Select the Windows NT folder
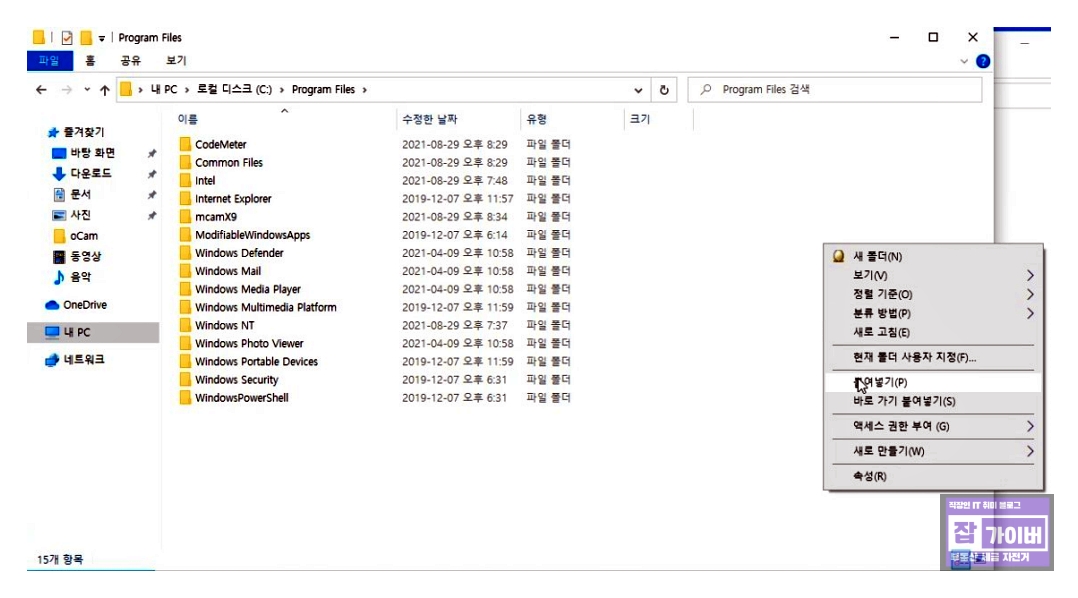This screenshot has height=598, width=1078. click(224, 325)
